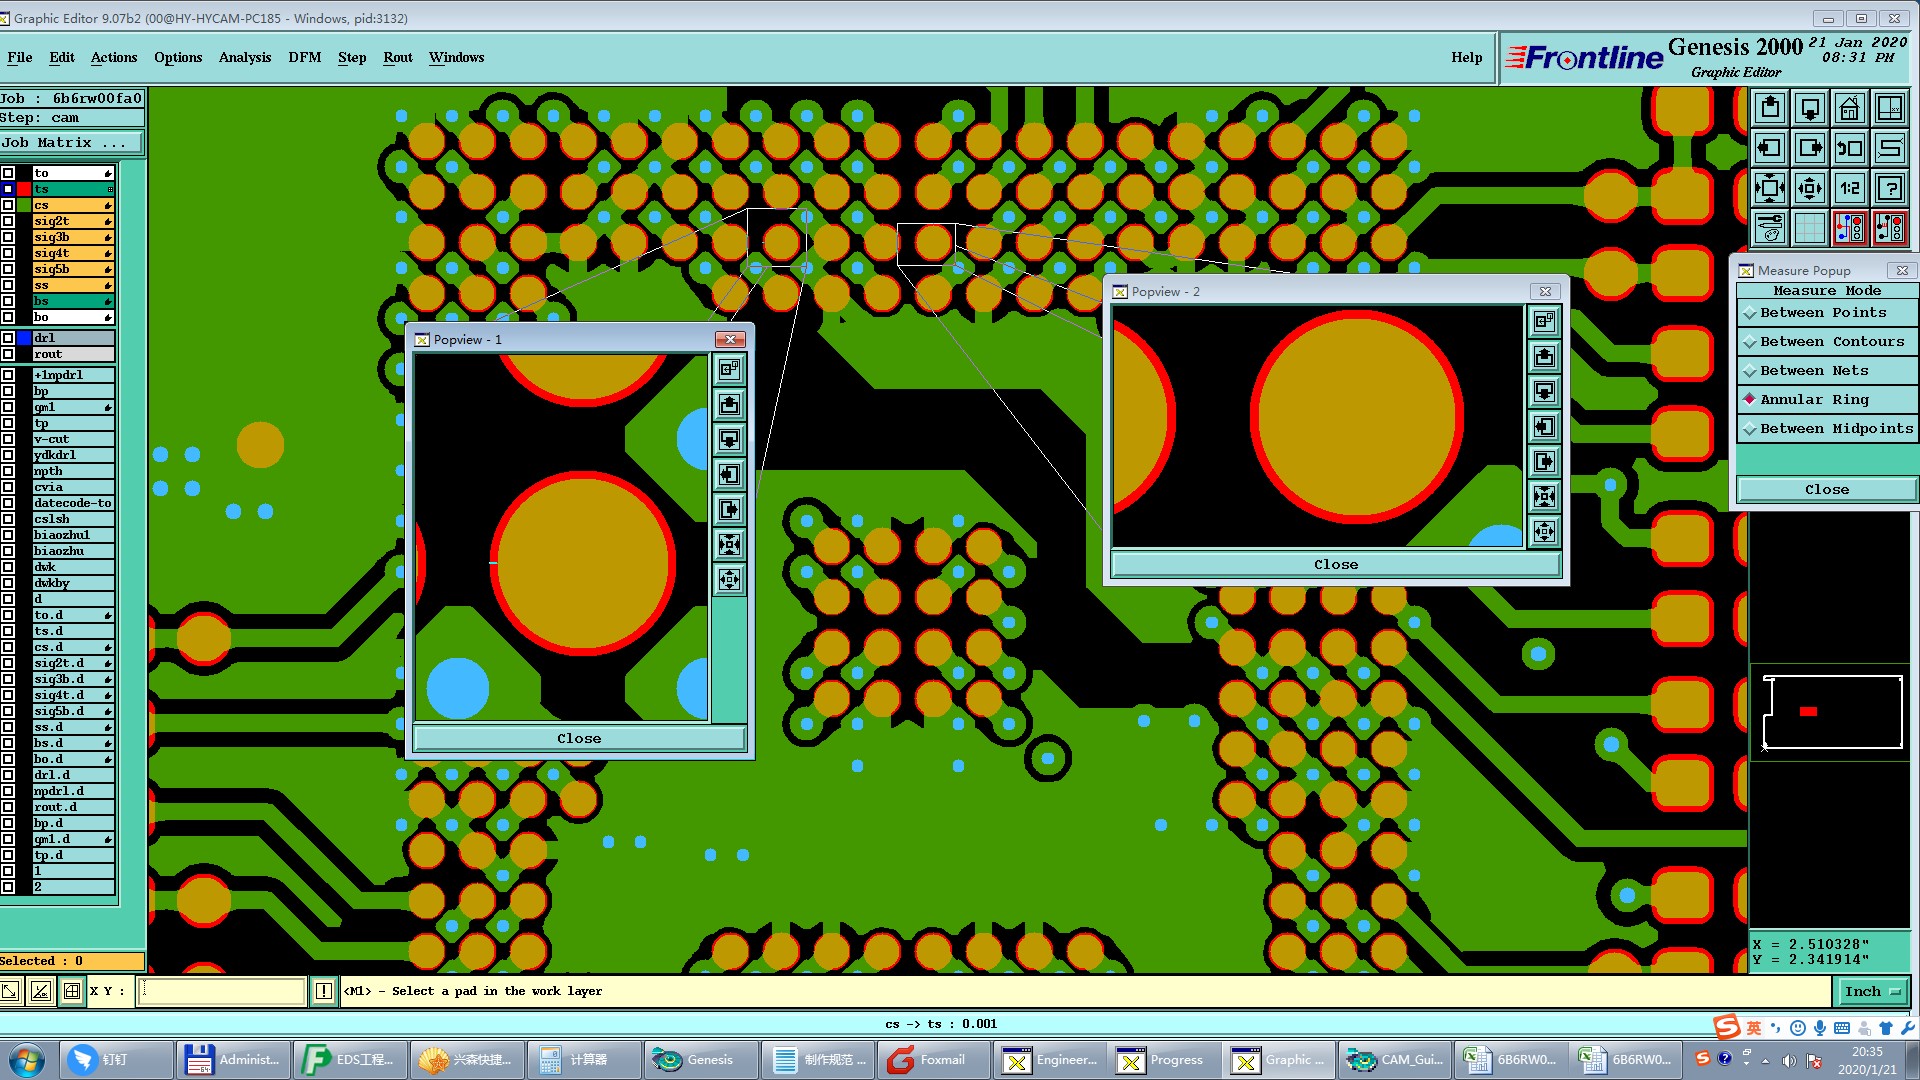Image resolution: width=1920 pixels, height=1080 pixels.
Task: Click the 1:2 zoom scale icon
Action: pyautogui.click(x=1849, y=188)
